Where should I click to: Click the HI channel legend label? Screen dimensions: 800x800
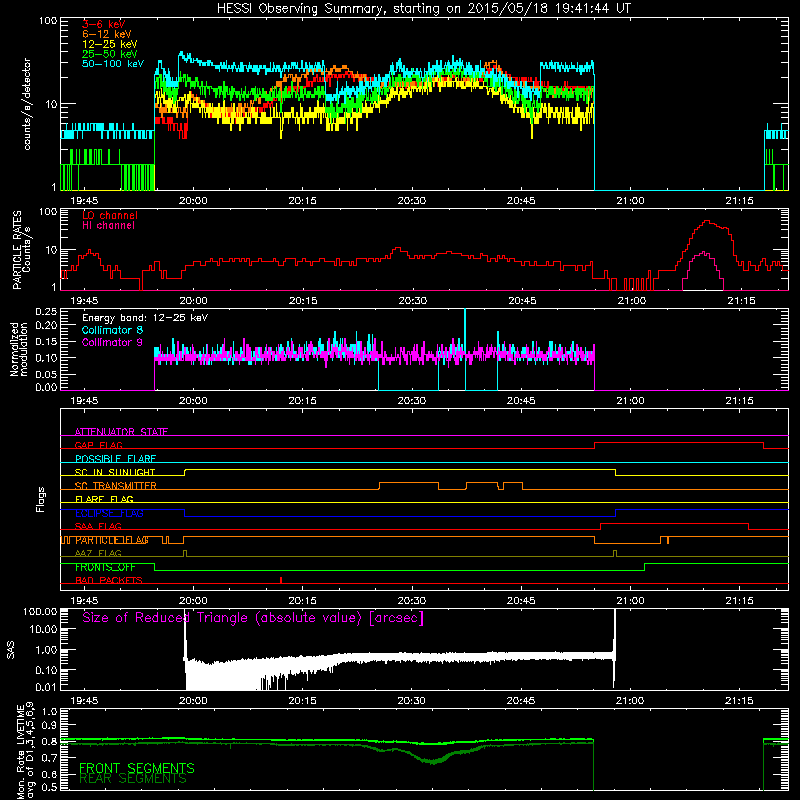pyautogui.click(x=108, y=226)
